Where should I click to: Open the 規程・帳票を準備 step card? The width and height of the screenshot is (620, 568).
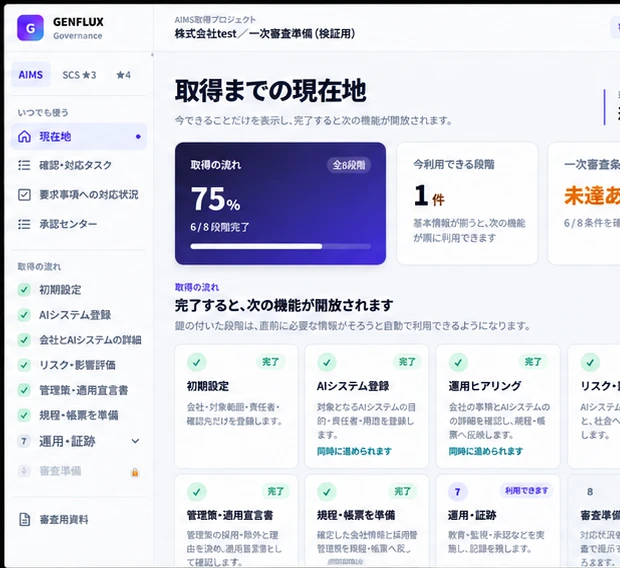tap(367, 520)
